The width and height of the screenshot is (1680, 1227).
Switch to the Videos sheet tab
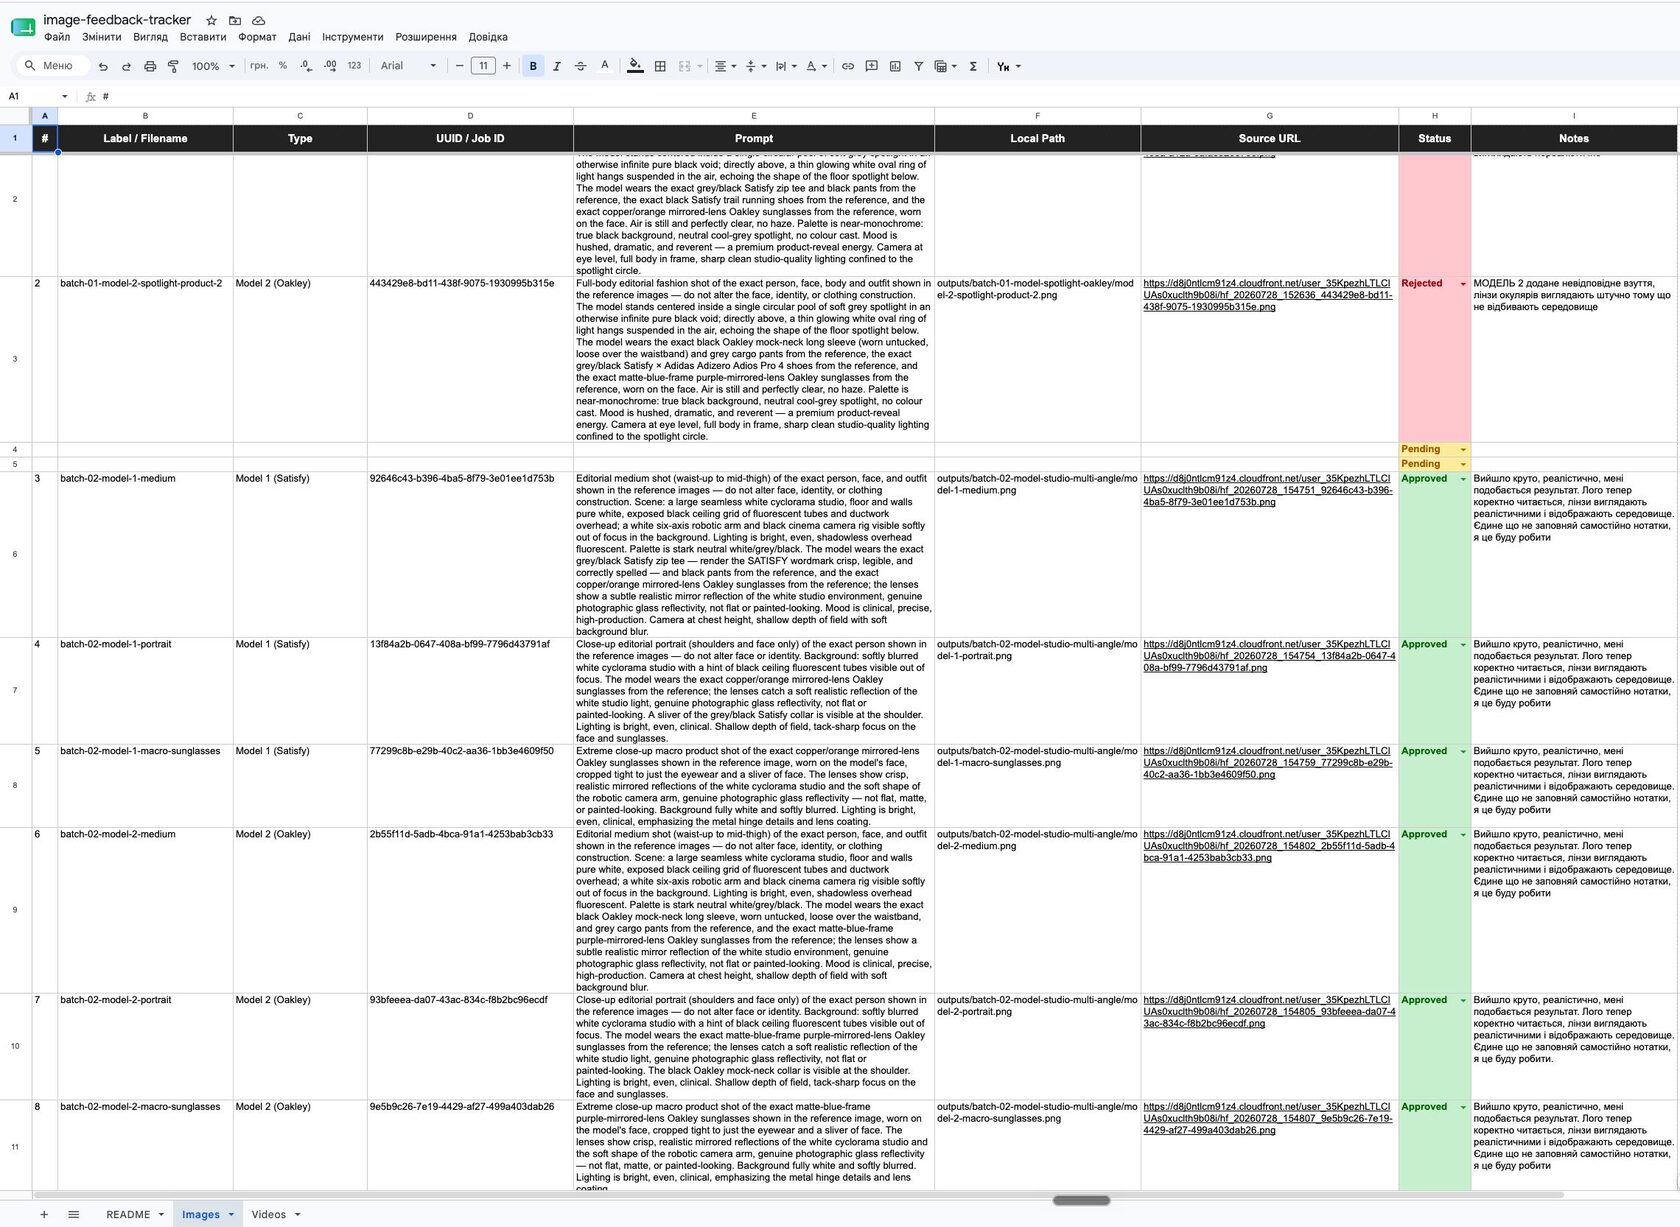tap(269, 1214)
